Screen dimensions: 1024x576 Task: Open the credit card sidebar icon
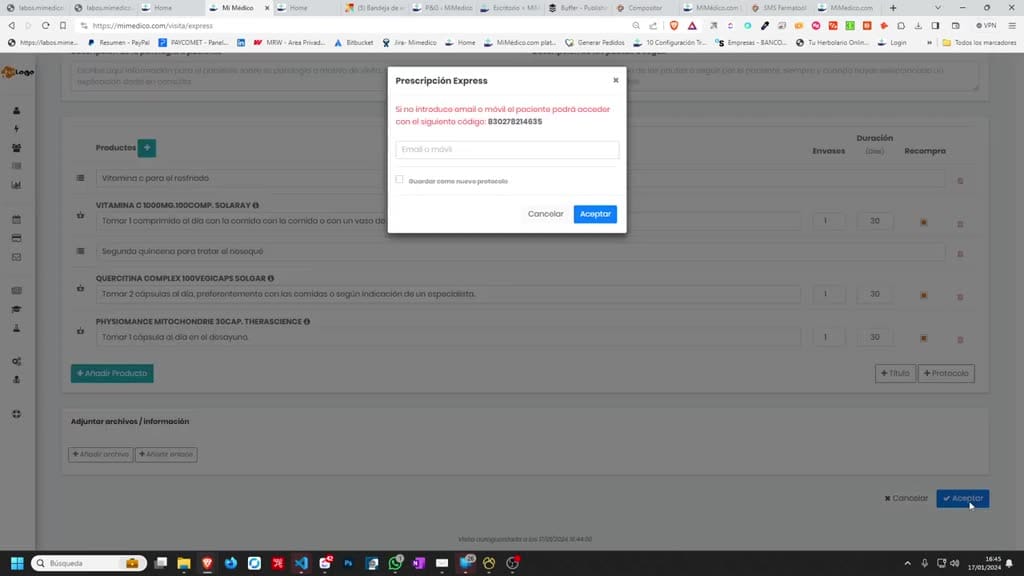coord(16,238)
